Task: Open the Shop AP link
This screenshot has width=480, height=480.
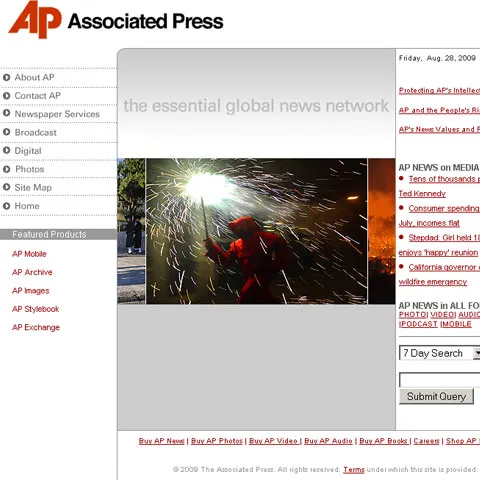Action: (x=462, y=441)
